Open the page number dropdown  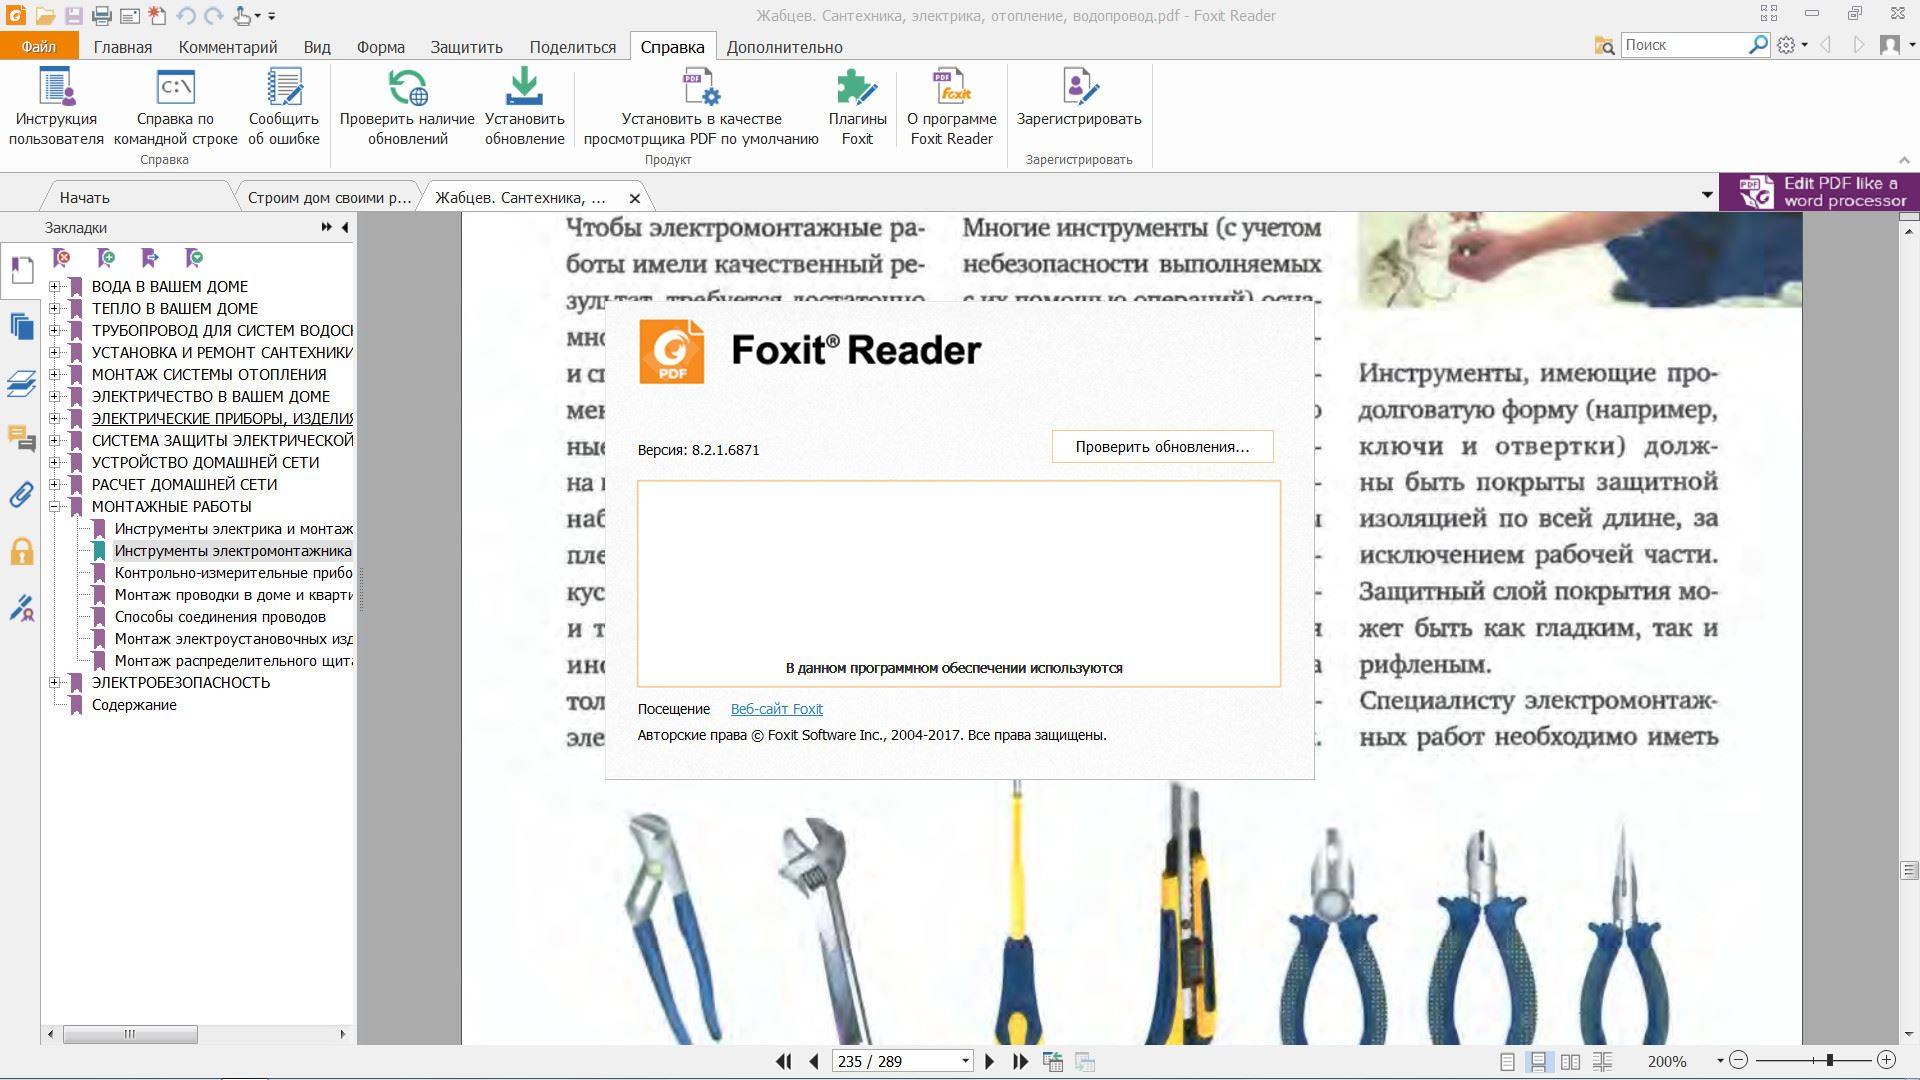pyautogui.click(x=965, y=1061)
